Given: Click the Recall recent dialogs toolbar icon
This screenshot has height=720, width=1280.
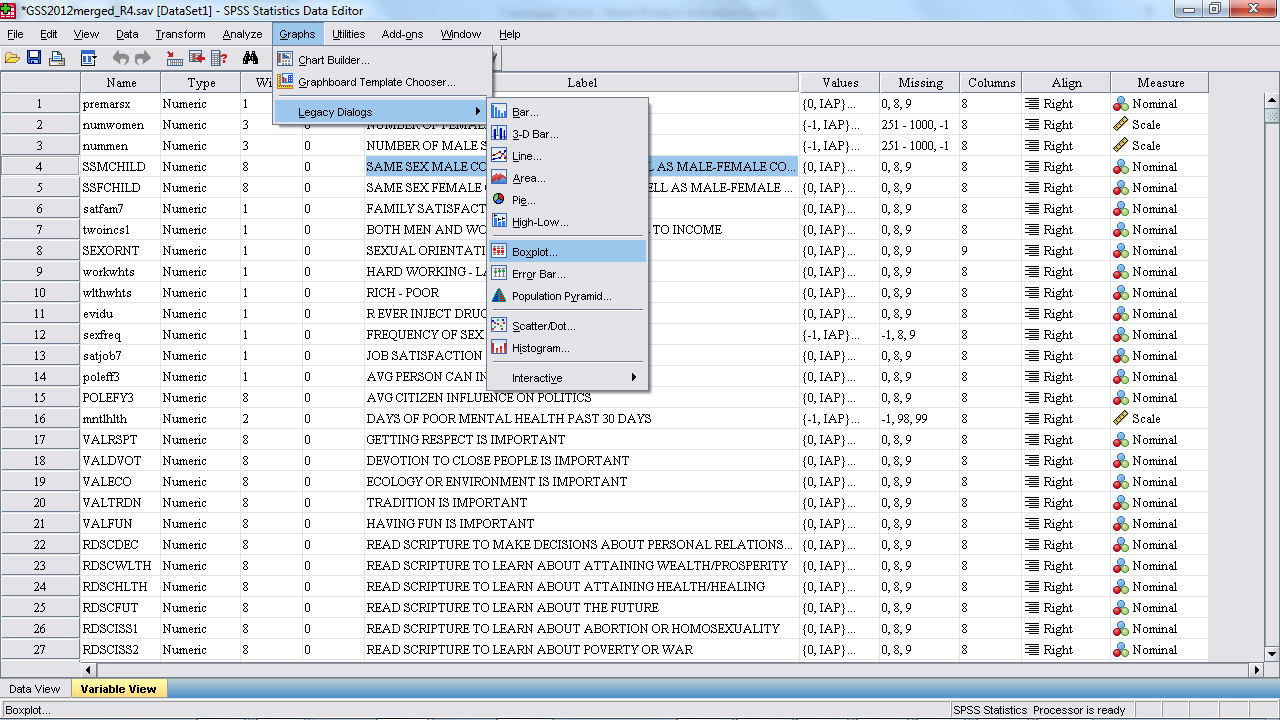Looking at the screenshot, I should (88, 58).
